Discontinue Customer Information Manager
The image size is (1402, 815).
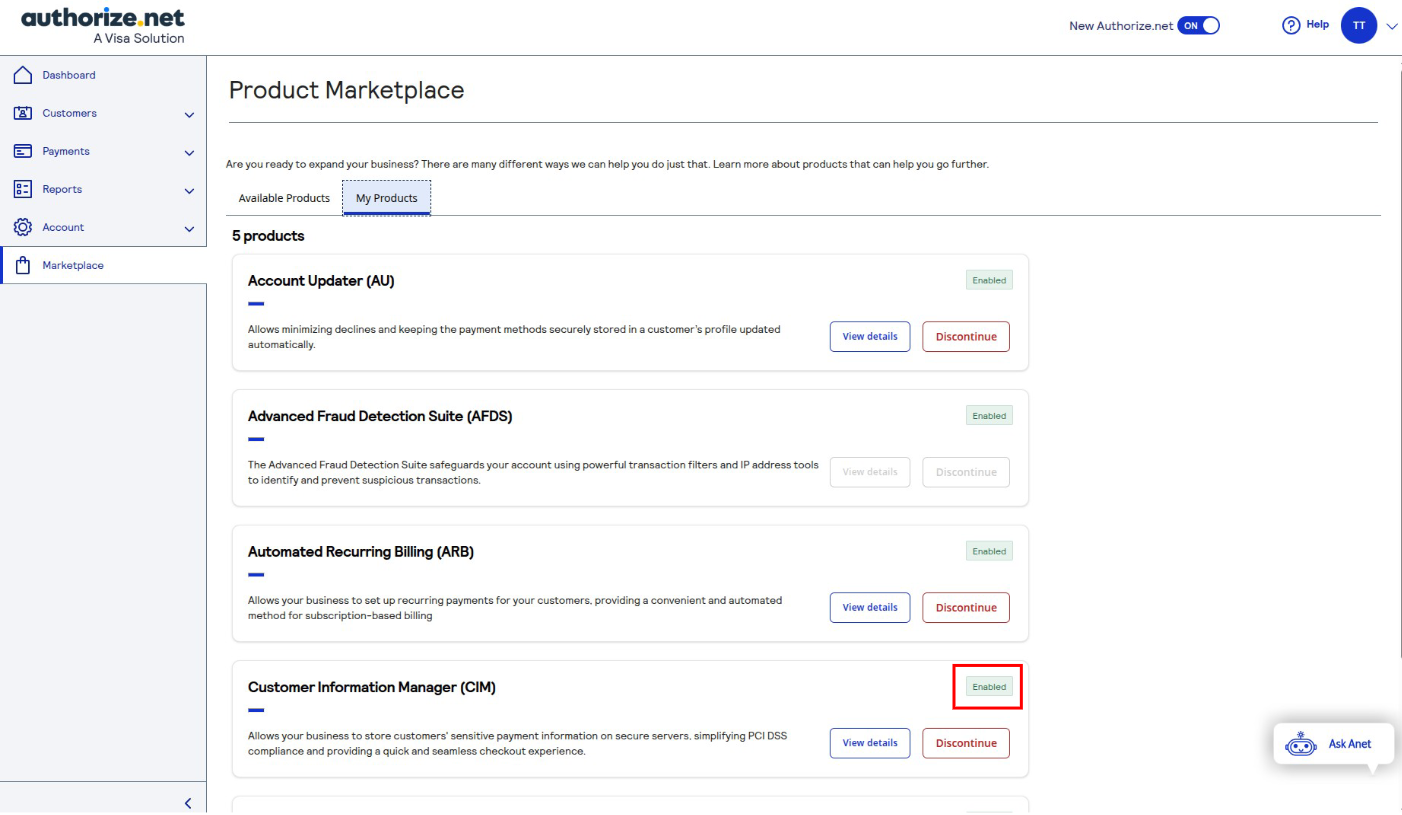pos(966,743)
